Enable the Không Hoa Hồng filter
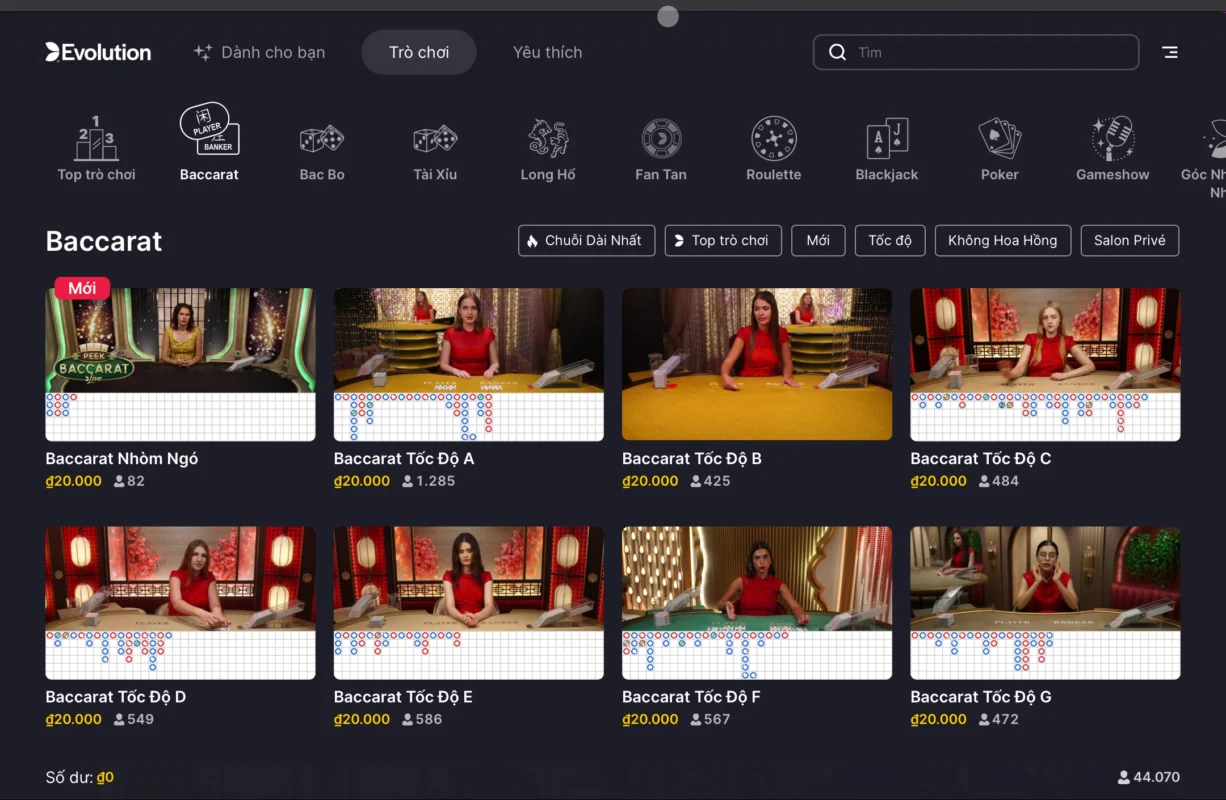The image size is (1226, 800). (1003, 241)
